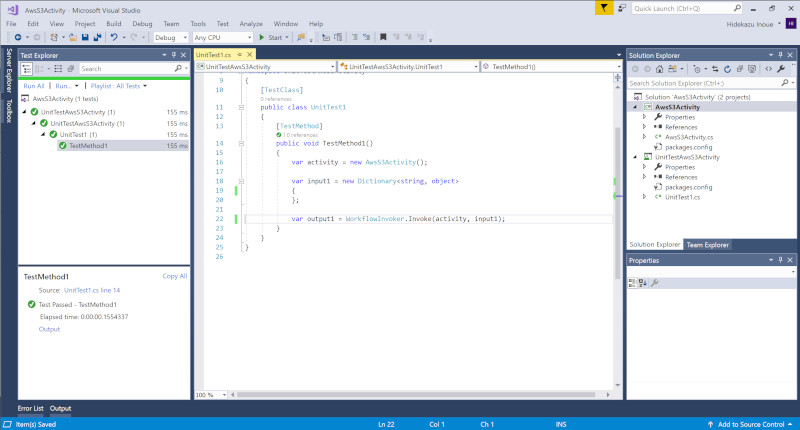
Task: Open the Debug configuration dropdown
Action: 169,37
